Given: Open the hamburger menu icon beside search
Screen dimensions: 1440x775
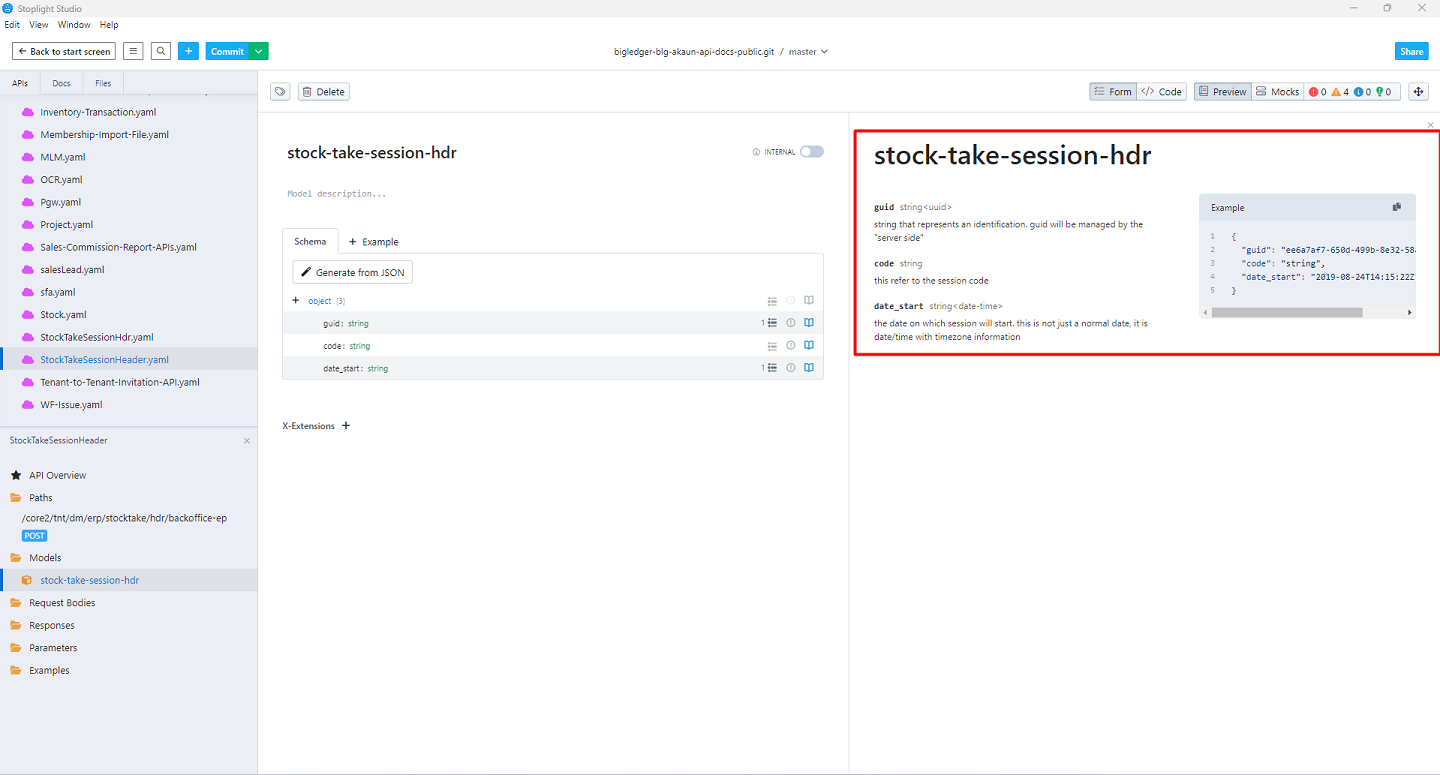Looking at the screenshot, I should [134, 51].
